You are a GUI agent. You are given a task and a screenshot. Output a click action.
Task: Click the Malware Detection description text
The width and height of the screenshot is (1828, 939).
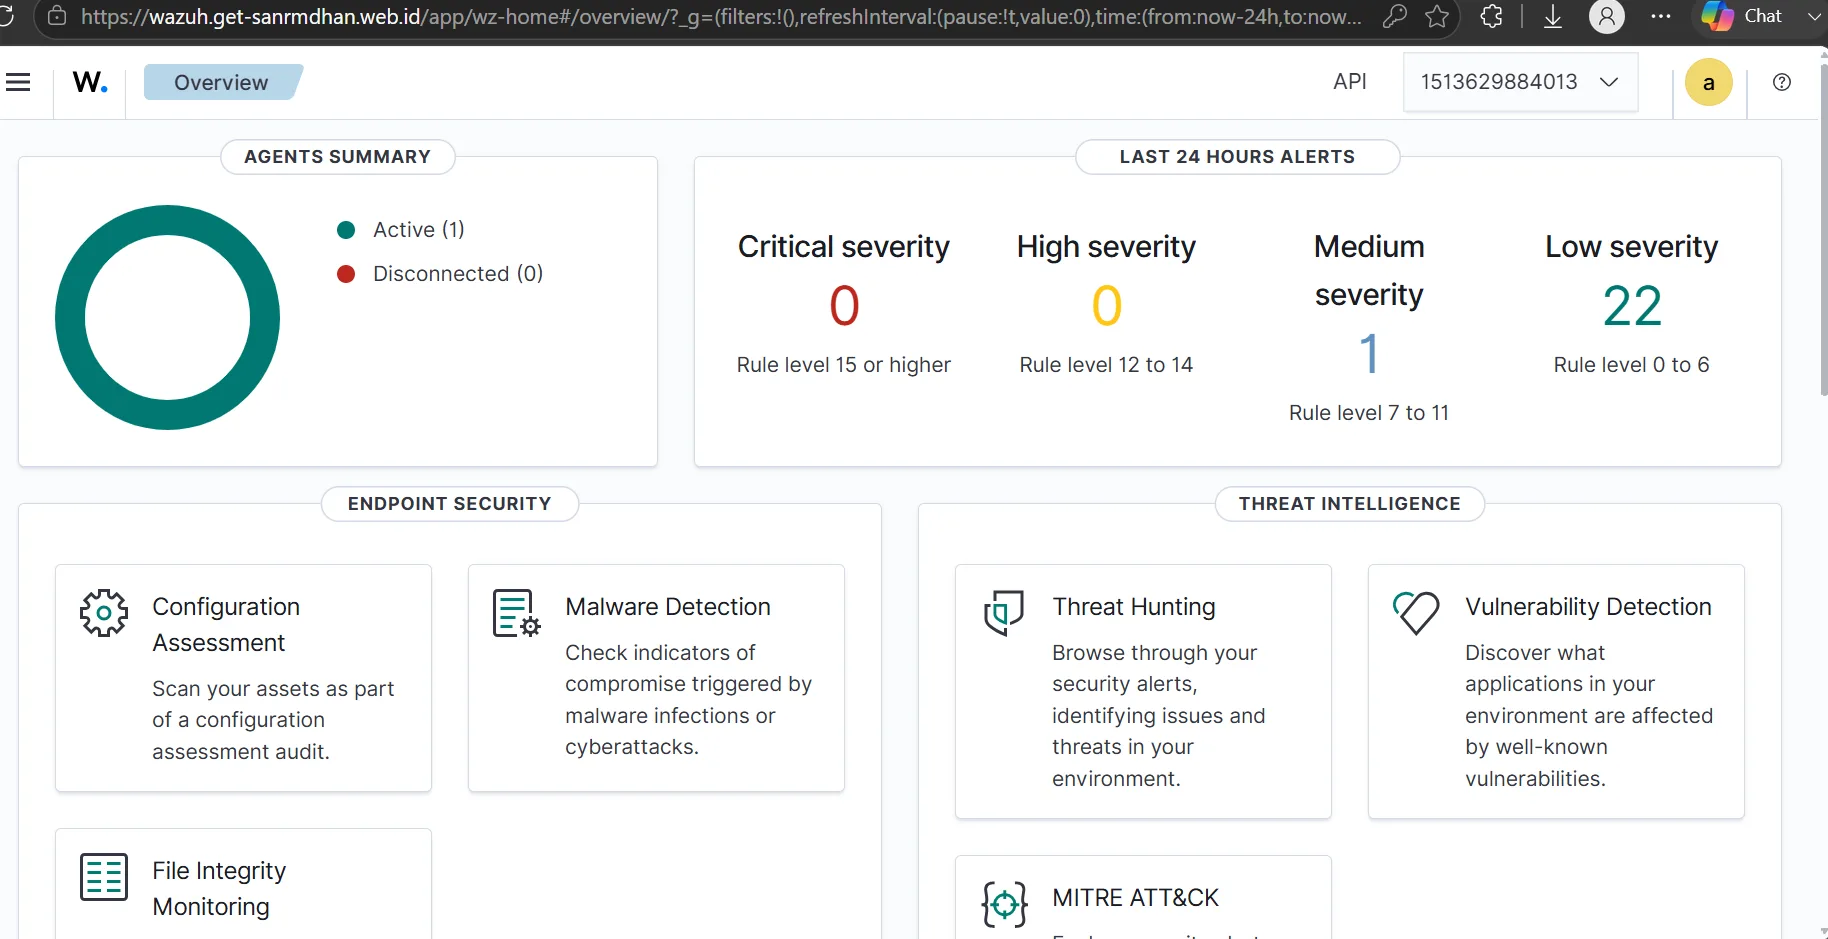(x=688, y=700)
